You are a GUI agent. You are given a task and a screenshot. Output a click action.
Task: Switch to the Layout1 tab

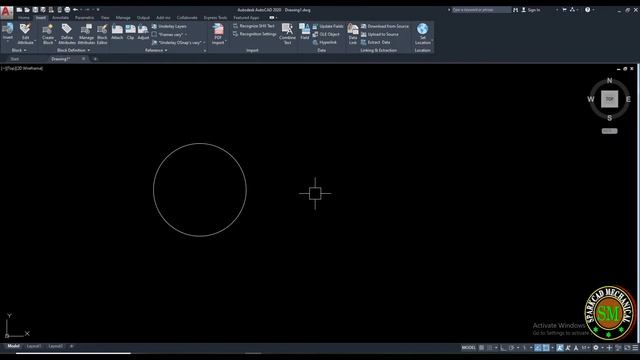coord(34,346)
